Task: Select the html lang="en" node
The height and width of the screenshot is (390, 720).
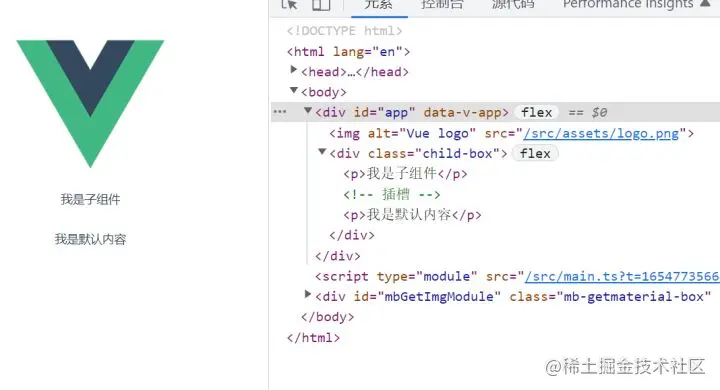Action: (x=348, y=51)
